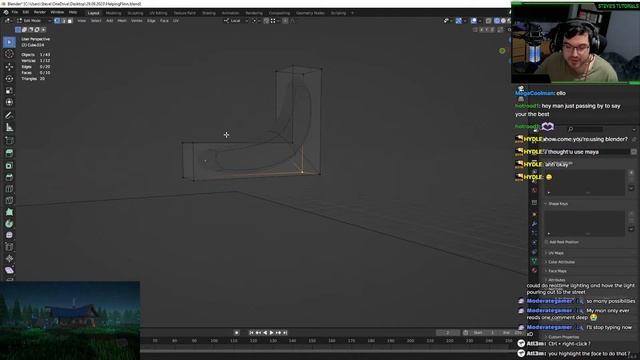Image resolution: width=640 pixels, height=360 pixels.
Task: Open the Face menu in header
Action: [x=164, y=20]
